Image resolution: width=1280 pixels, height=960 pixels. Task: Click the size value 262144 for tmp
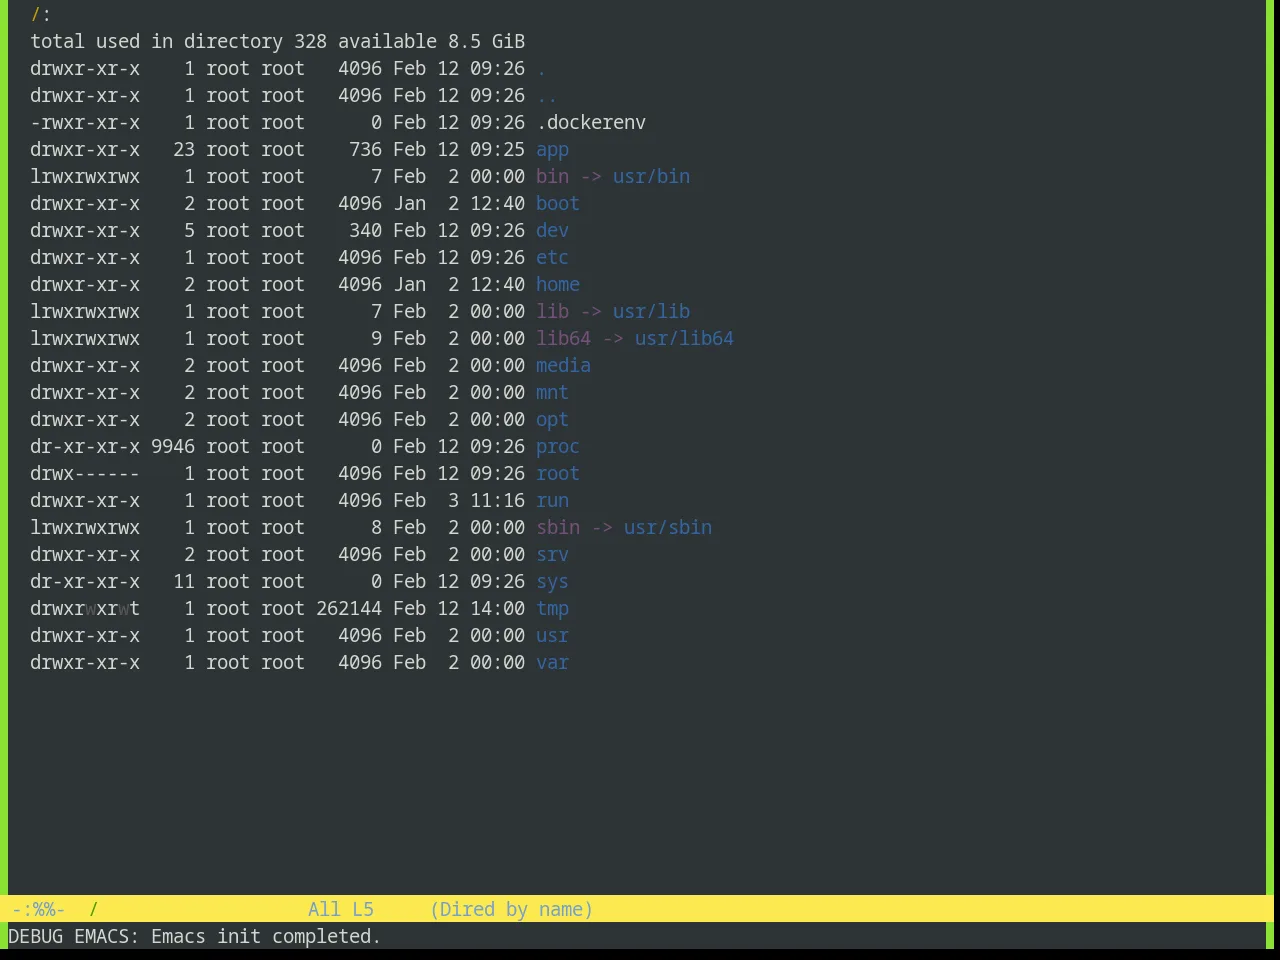coord(349,609)
